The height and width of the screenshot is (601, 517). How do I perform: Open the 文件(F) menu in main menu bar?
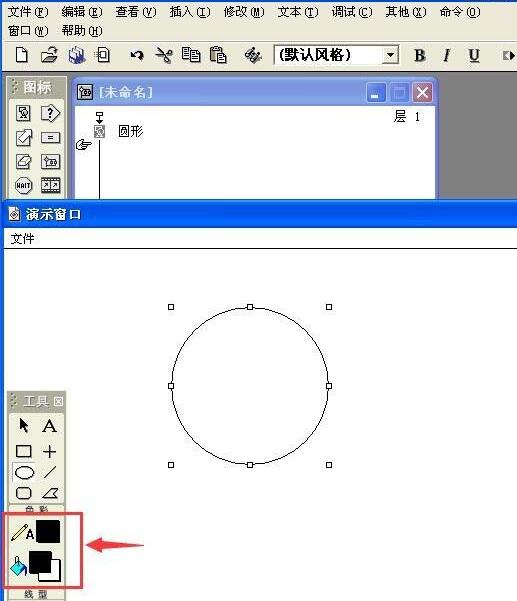tap(28, 12)
